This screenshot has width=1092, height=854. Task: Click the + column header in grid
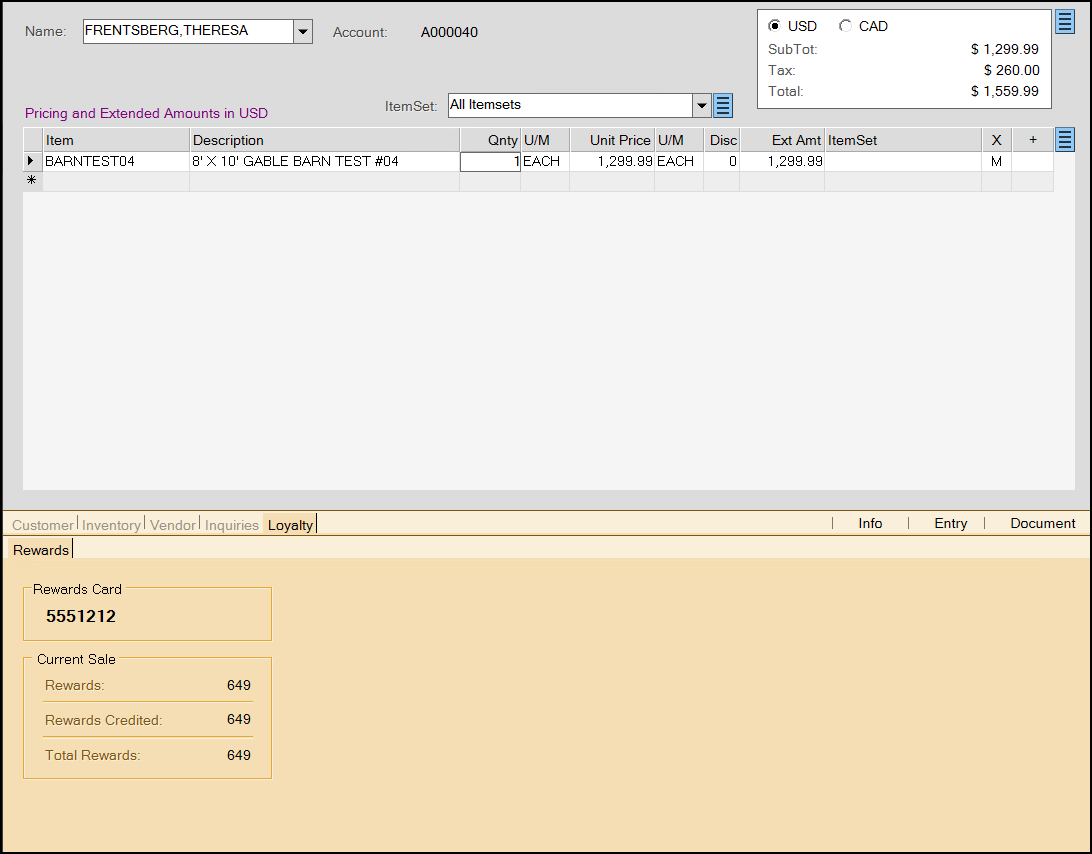1032,140
